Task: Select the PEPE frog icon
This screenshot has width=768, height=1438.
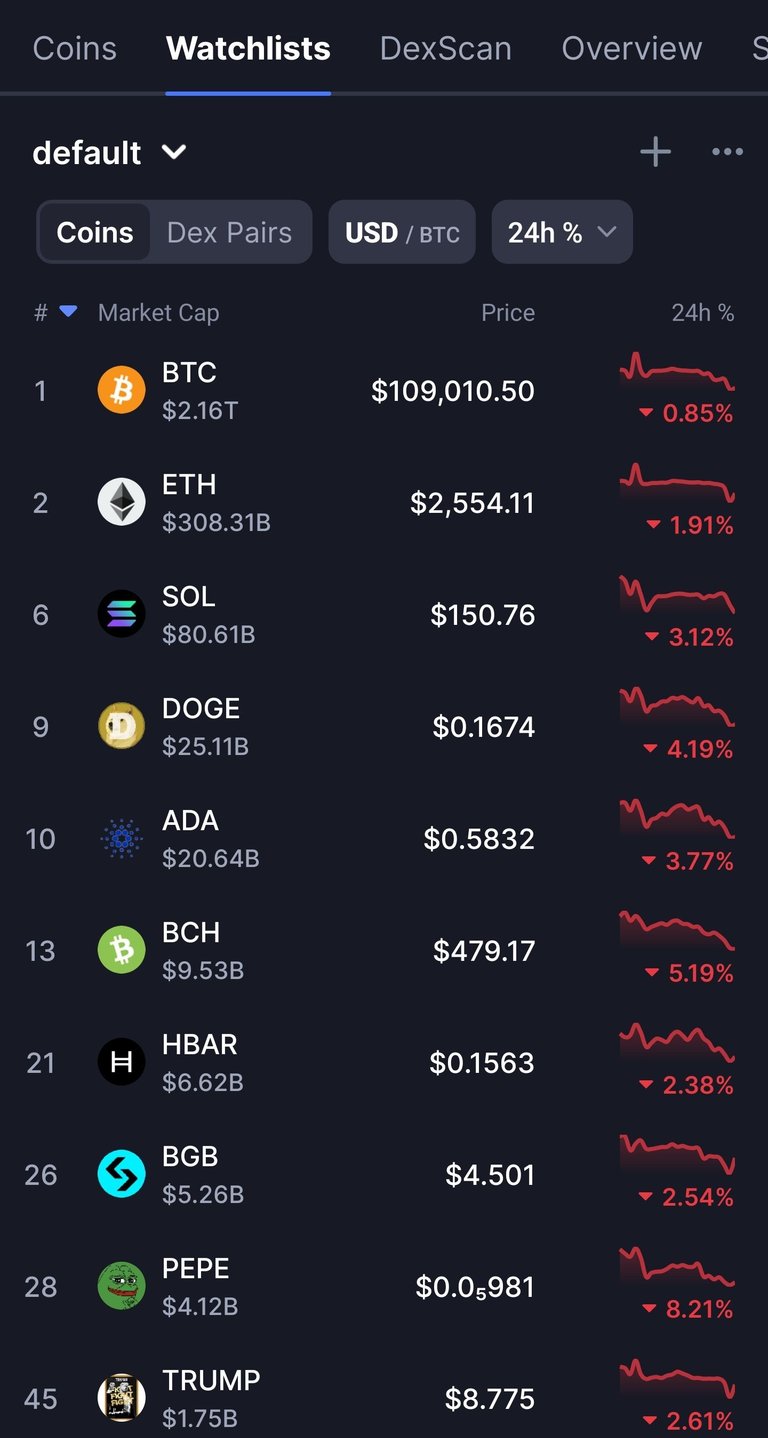Action: pyautogui.click(x=121, y=1286)
